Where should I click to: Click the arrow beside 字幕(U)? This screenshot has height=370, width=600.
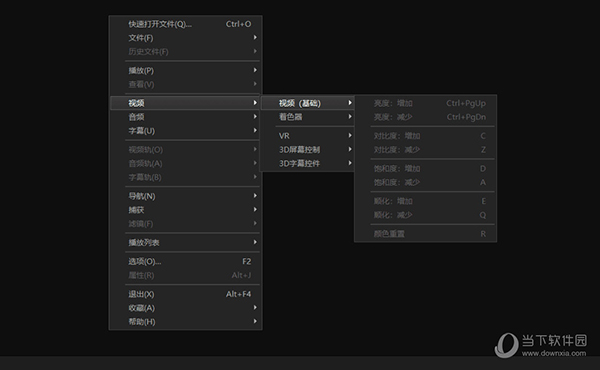coord(255,130)
